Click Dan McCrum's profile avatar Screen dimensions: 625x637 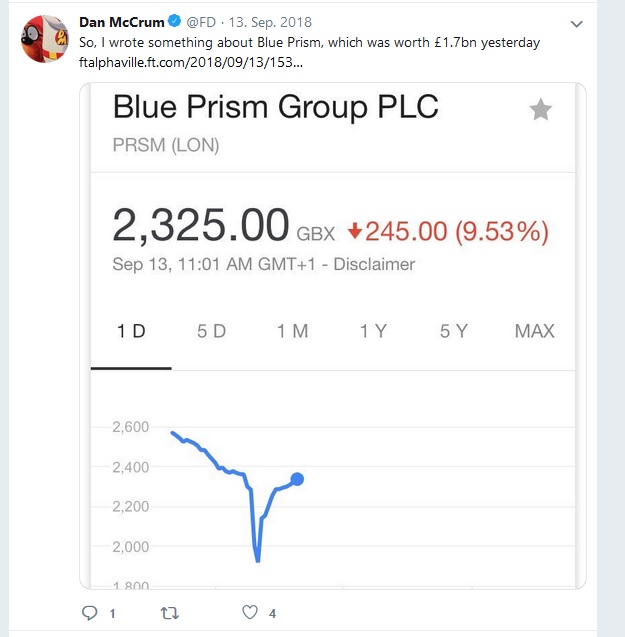pyautogui.click(x=45, y=39)
